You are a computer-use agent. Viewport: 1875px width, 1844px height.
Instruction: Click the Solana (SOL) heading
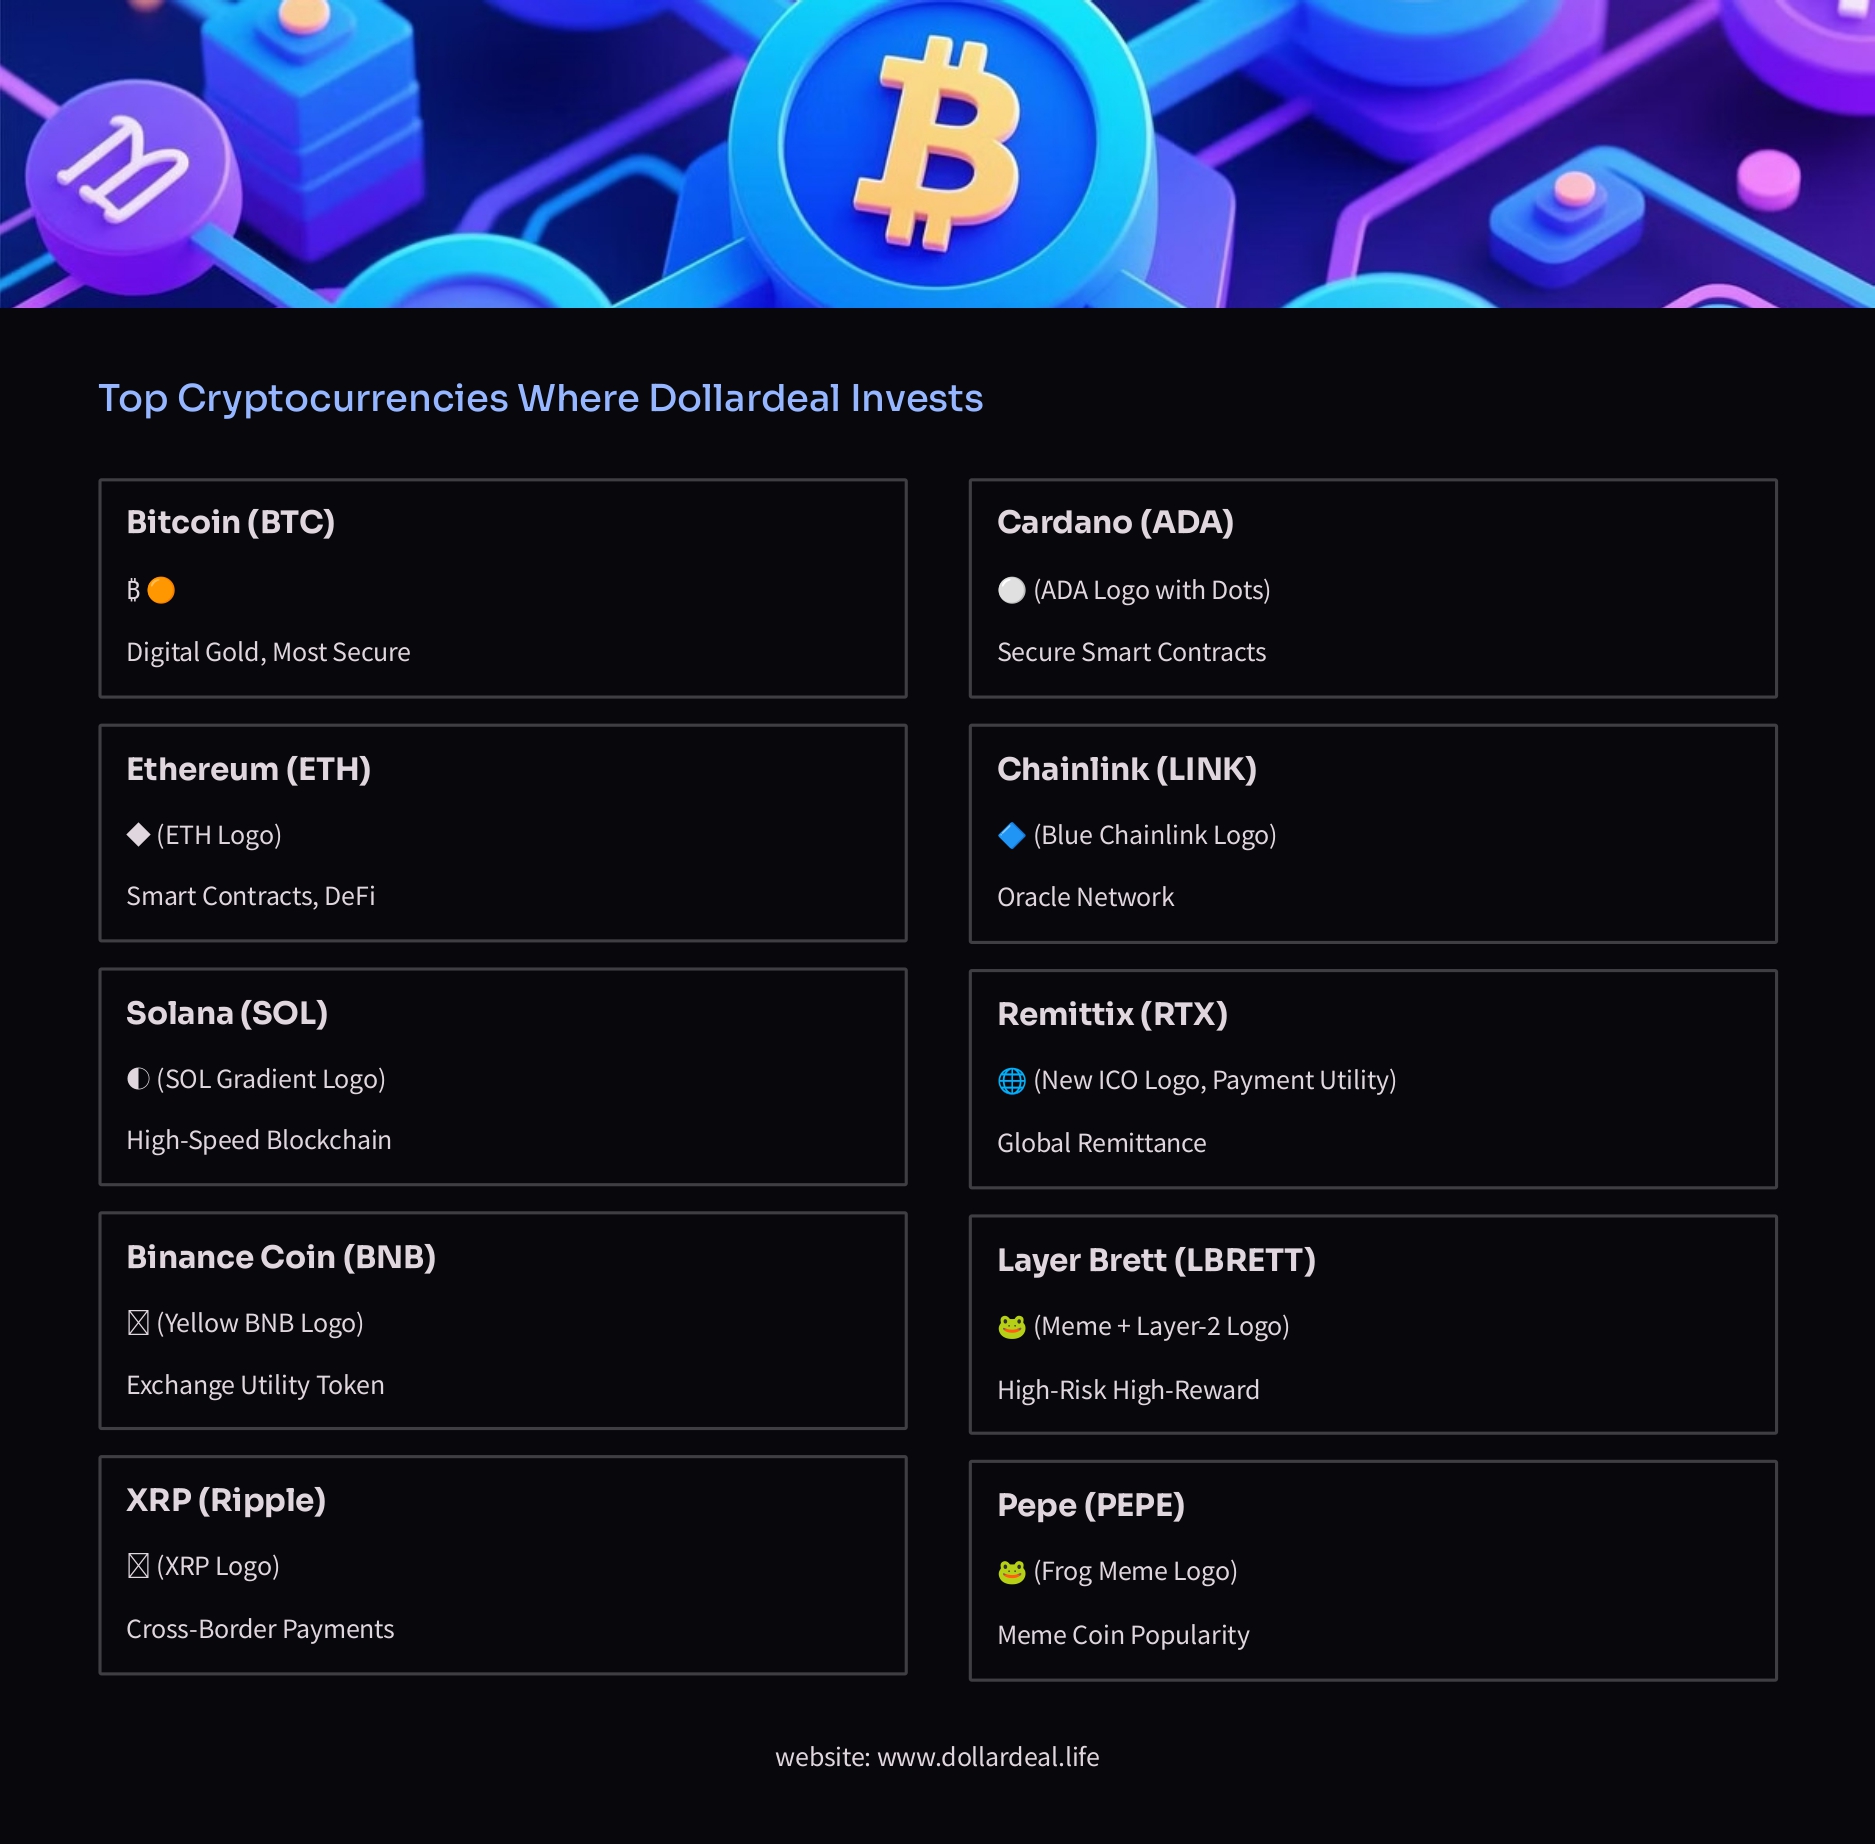tap(226, 1013)
